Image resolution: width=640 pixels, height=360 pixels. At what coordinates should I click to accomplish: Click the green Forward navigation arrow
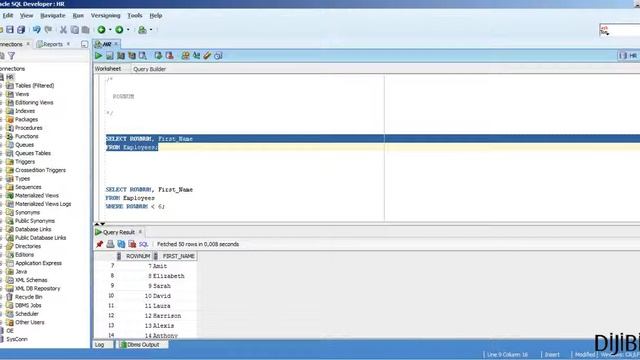pyautogui.click(x=119, y=29)
